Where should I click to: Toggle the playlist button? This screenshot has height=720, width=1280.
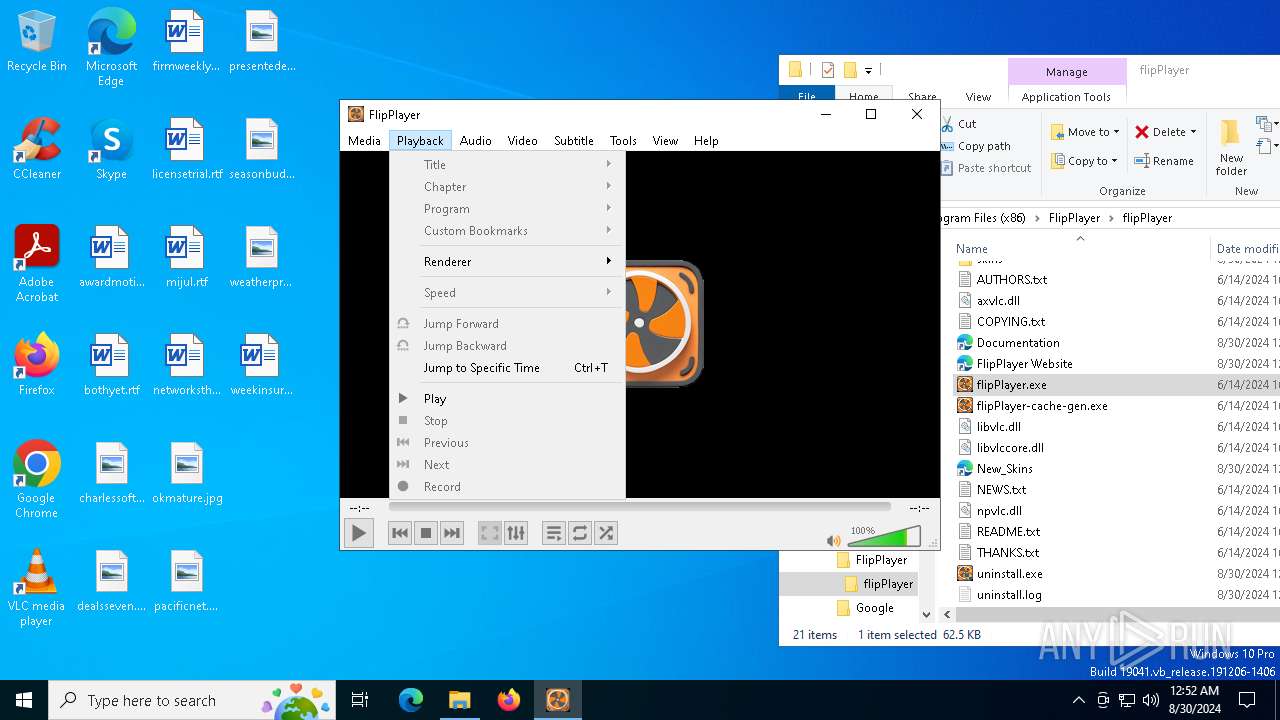pyautogui.click(x=553, y=533)
